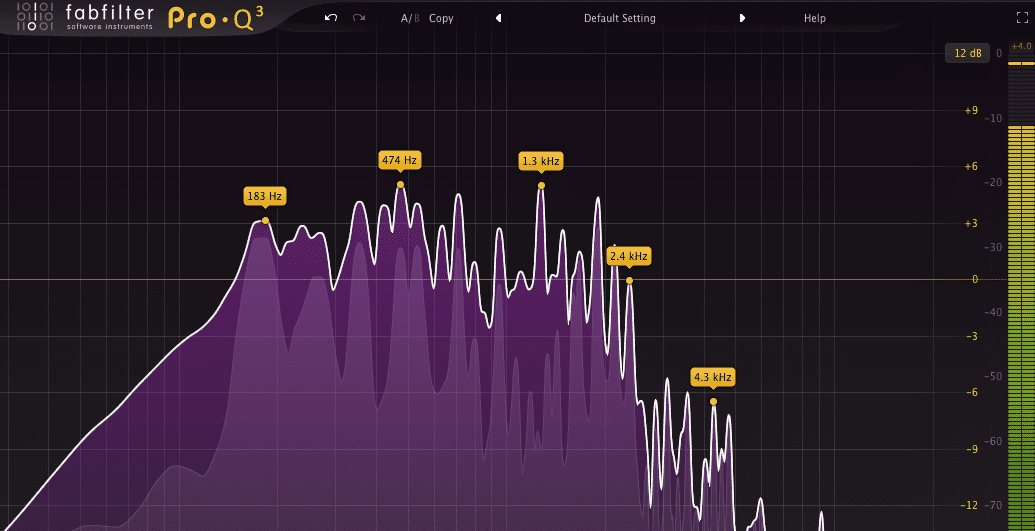This screenshot has width=1035, height=531.
Task: Enter full screen mode icon
Action: point(1022,18)
